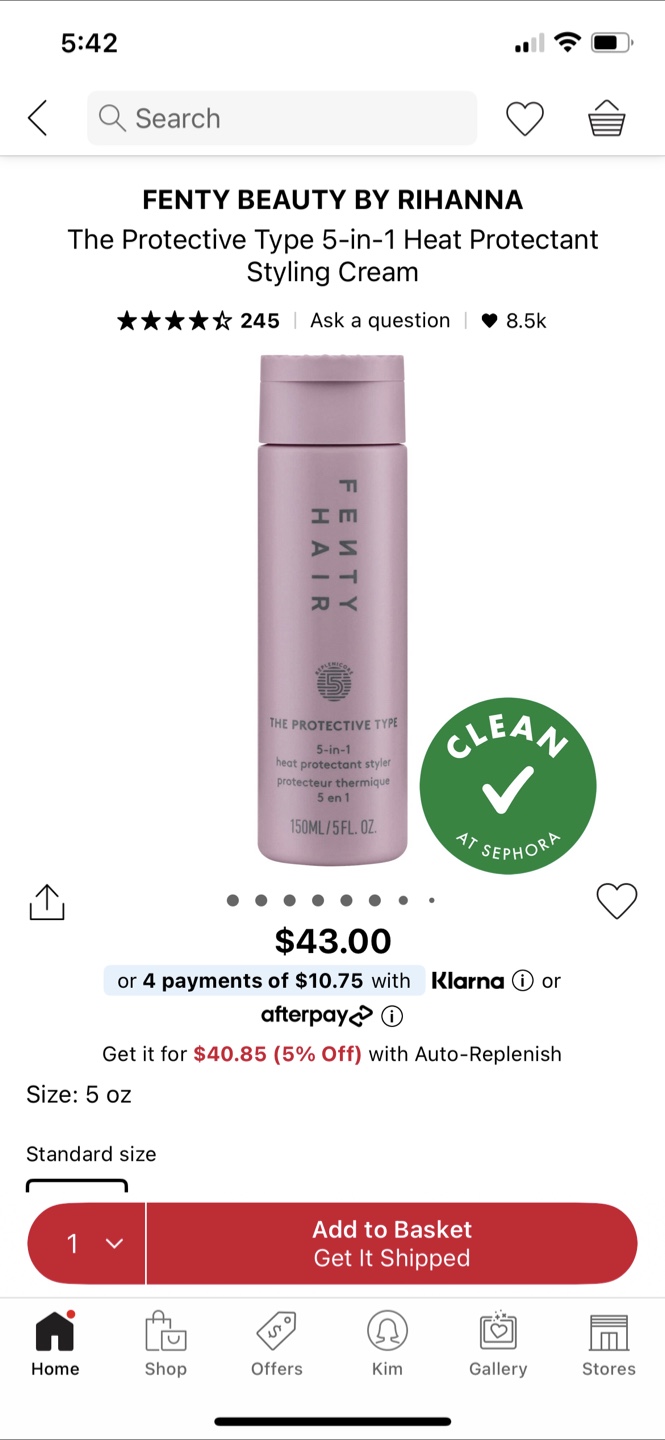The width and height of the screenshot is (665, 1440).
Task: View the 245 star ratings reviews
Action: pyautogui.click(x=198, y=321)
